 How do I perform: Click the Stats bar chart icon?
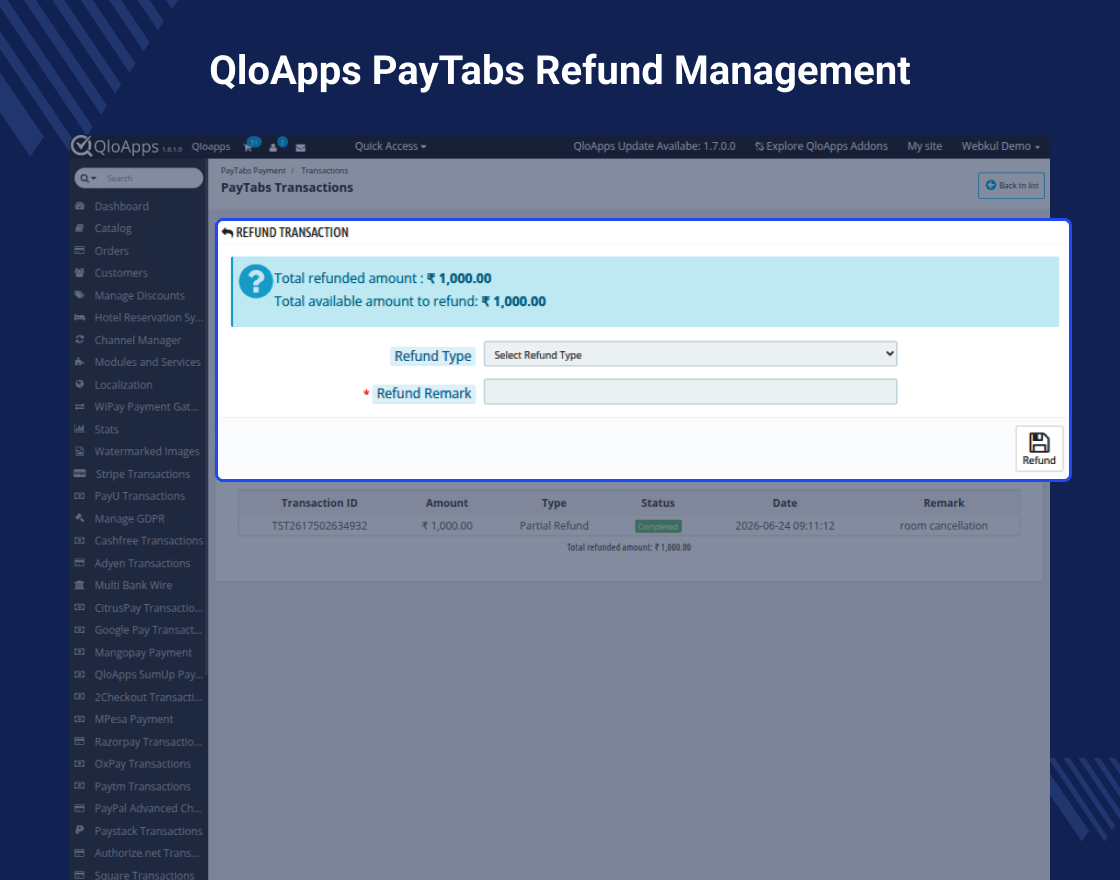[x=79, y=429]
